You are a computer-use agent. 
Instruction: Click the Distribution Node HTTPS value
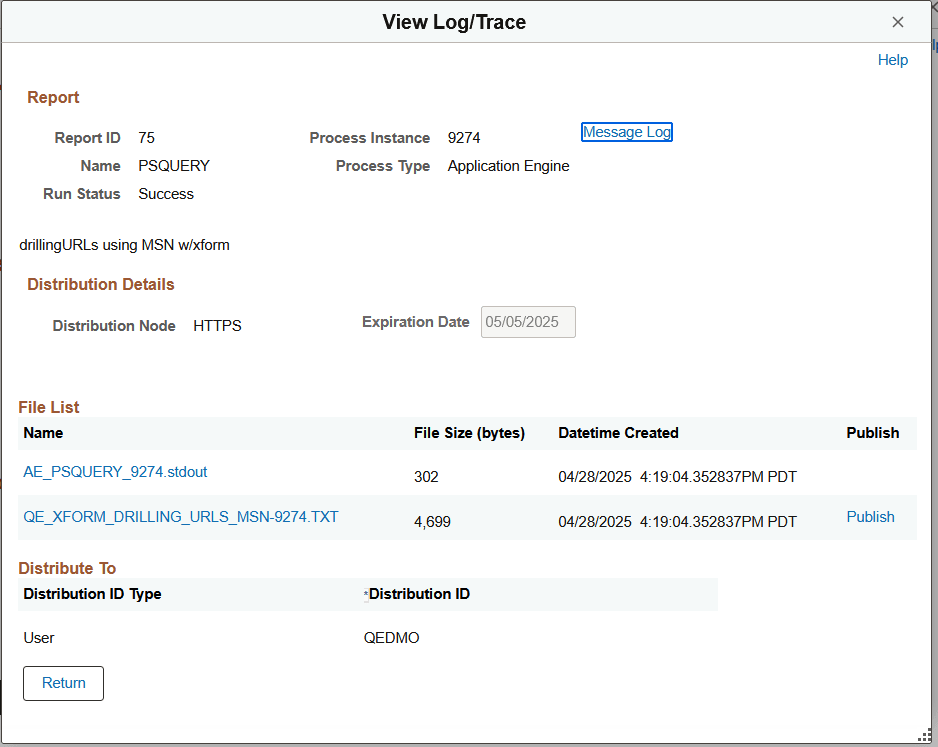click(217, 325)
